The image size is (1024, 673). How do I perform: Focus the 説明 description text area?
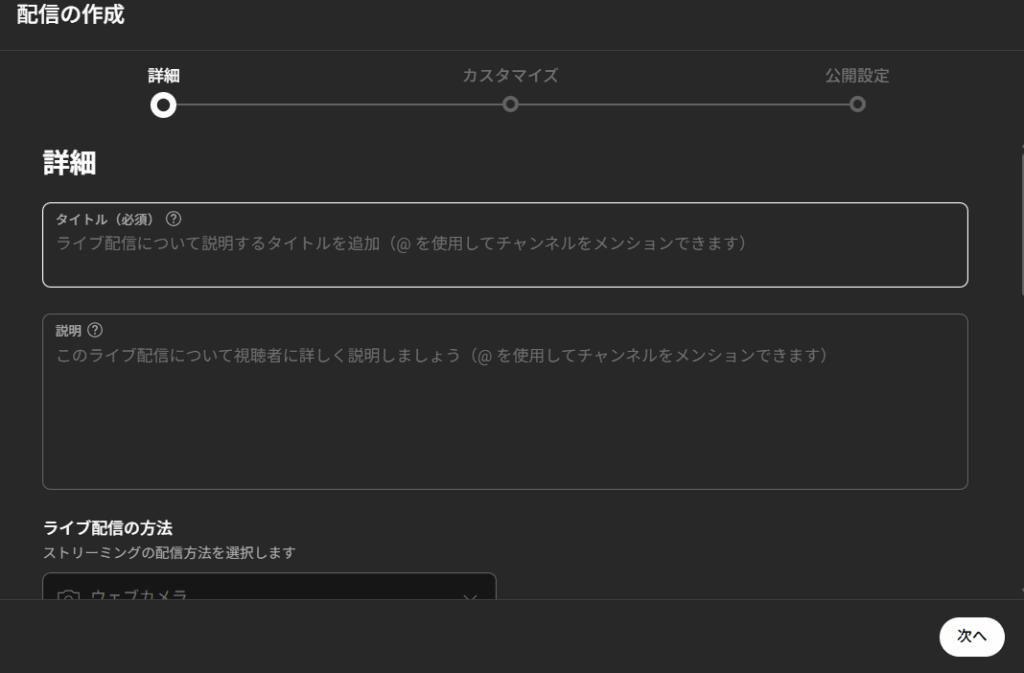coord(505,401)
